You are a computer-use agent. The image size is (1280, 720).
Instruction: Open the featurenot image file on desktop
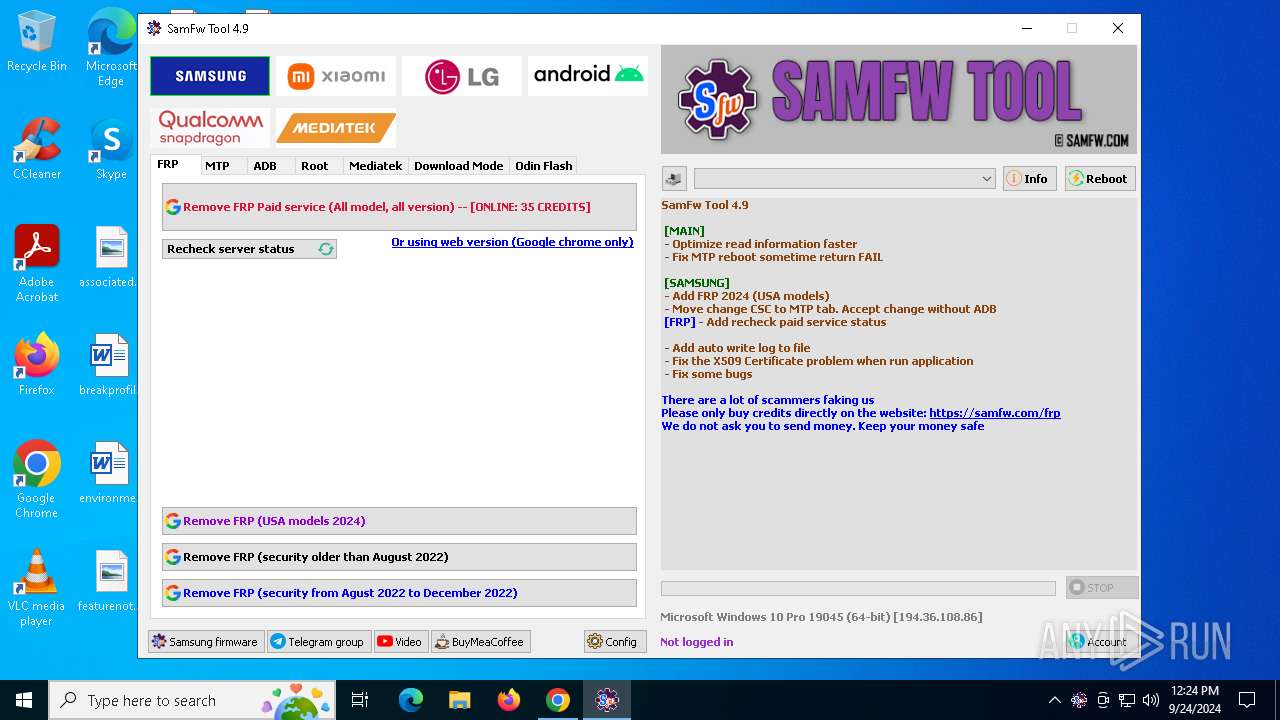pos(108,582)
